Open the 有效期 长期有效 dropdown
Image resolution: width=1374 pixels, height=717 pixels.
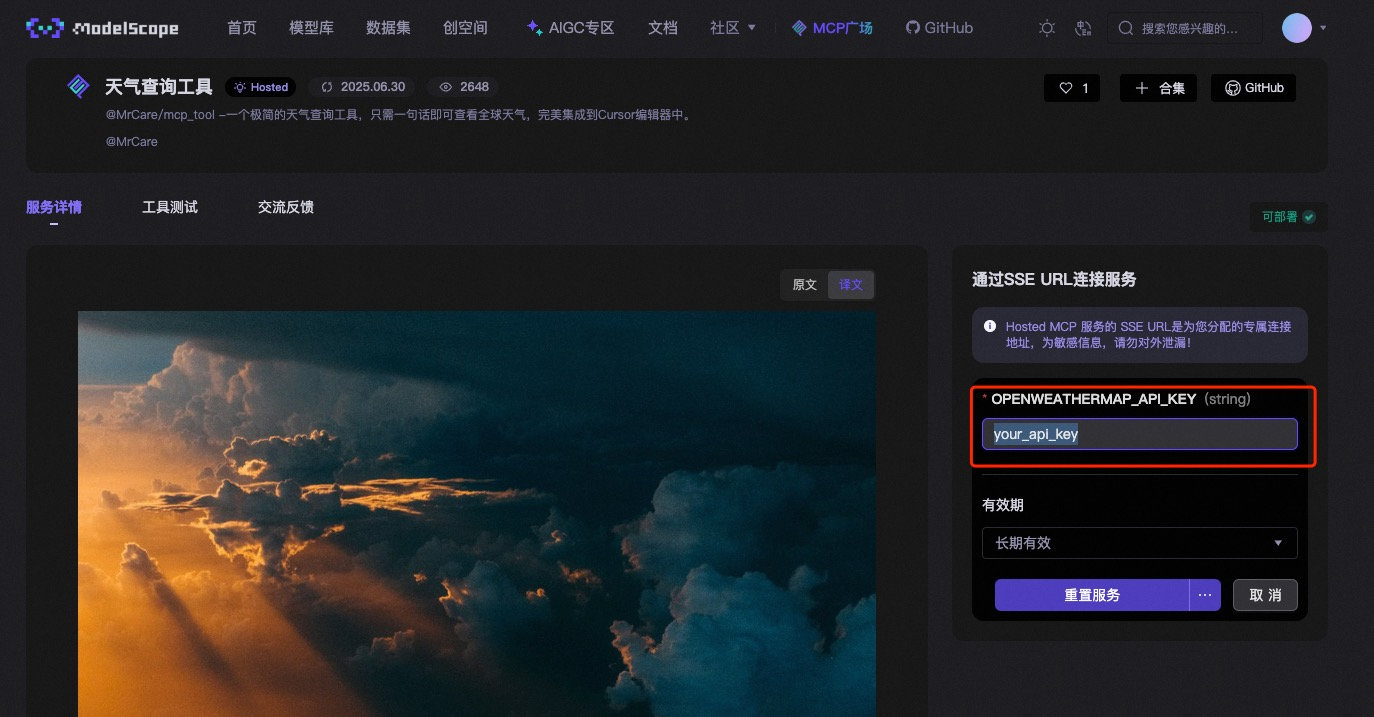1140,543
